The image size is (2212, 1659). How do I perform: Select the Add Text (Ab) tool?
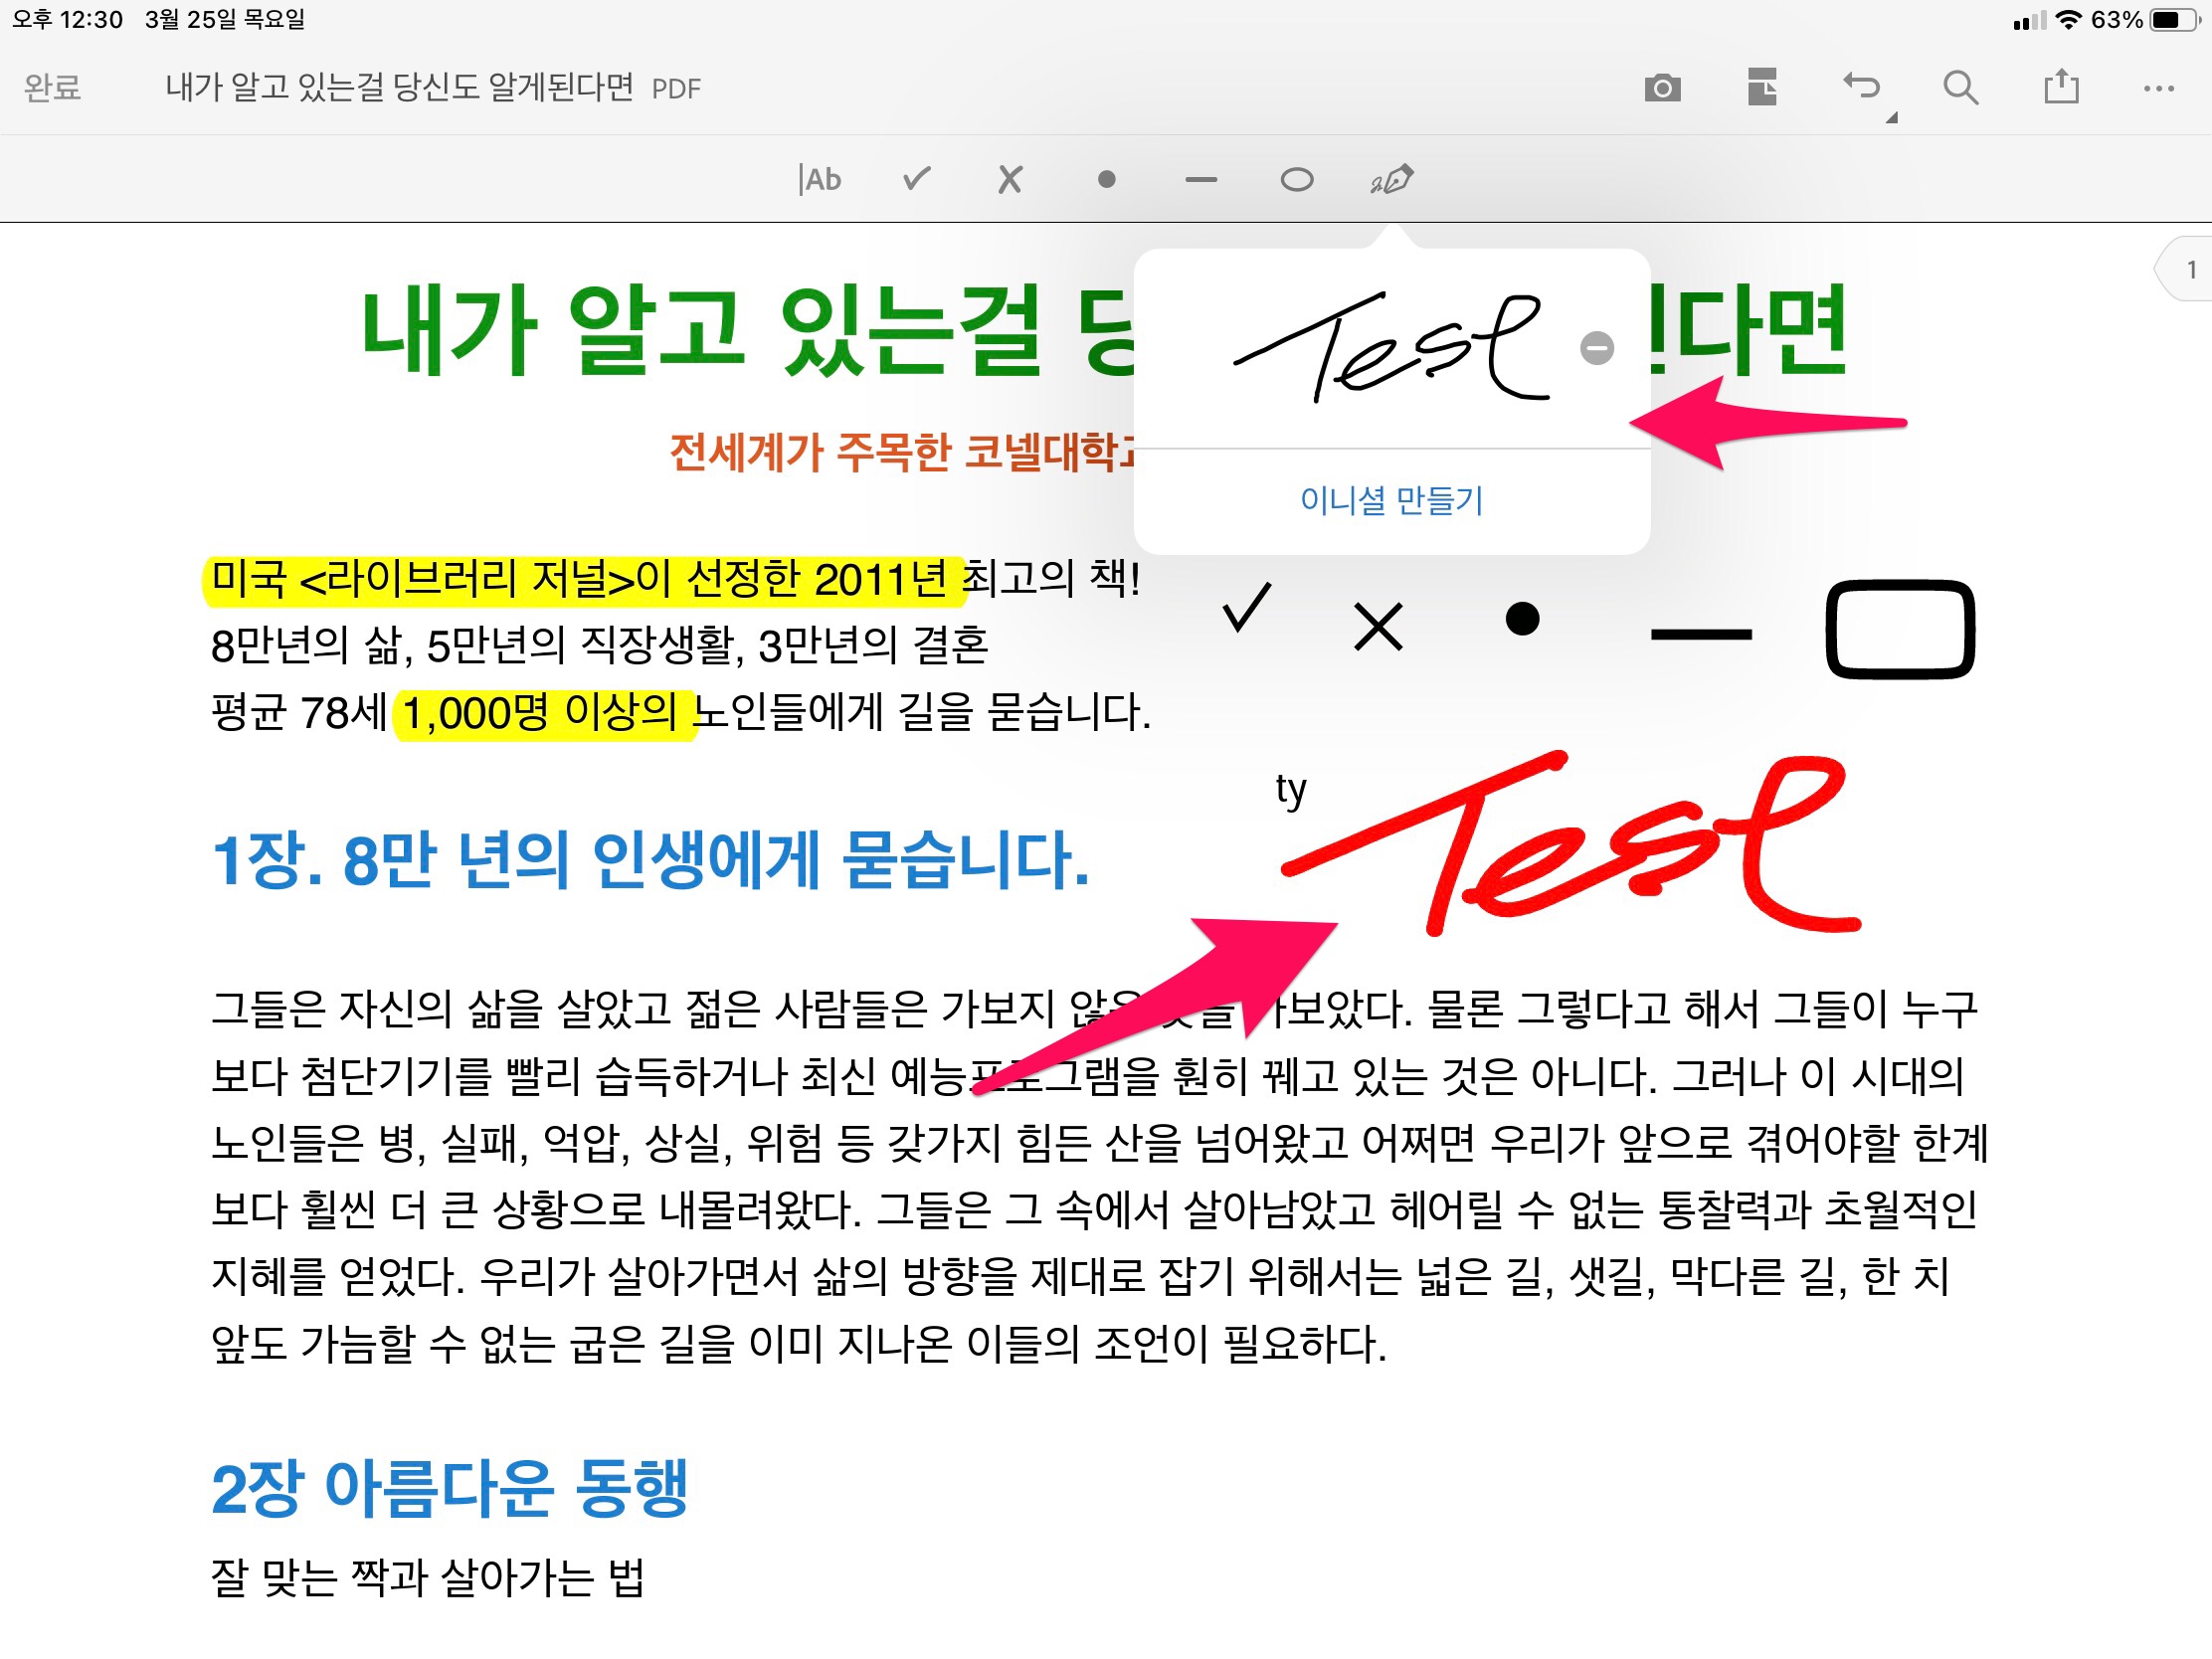point(820,180)
